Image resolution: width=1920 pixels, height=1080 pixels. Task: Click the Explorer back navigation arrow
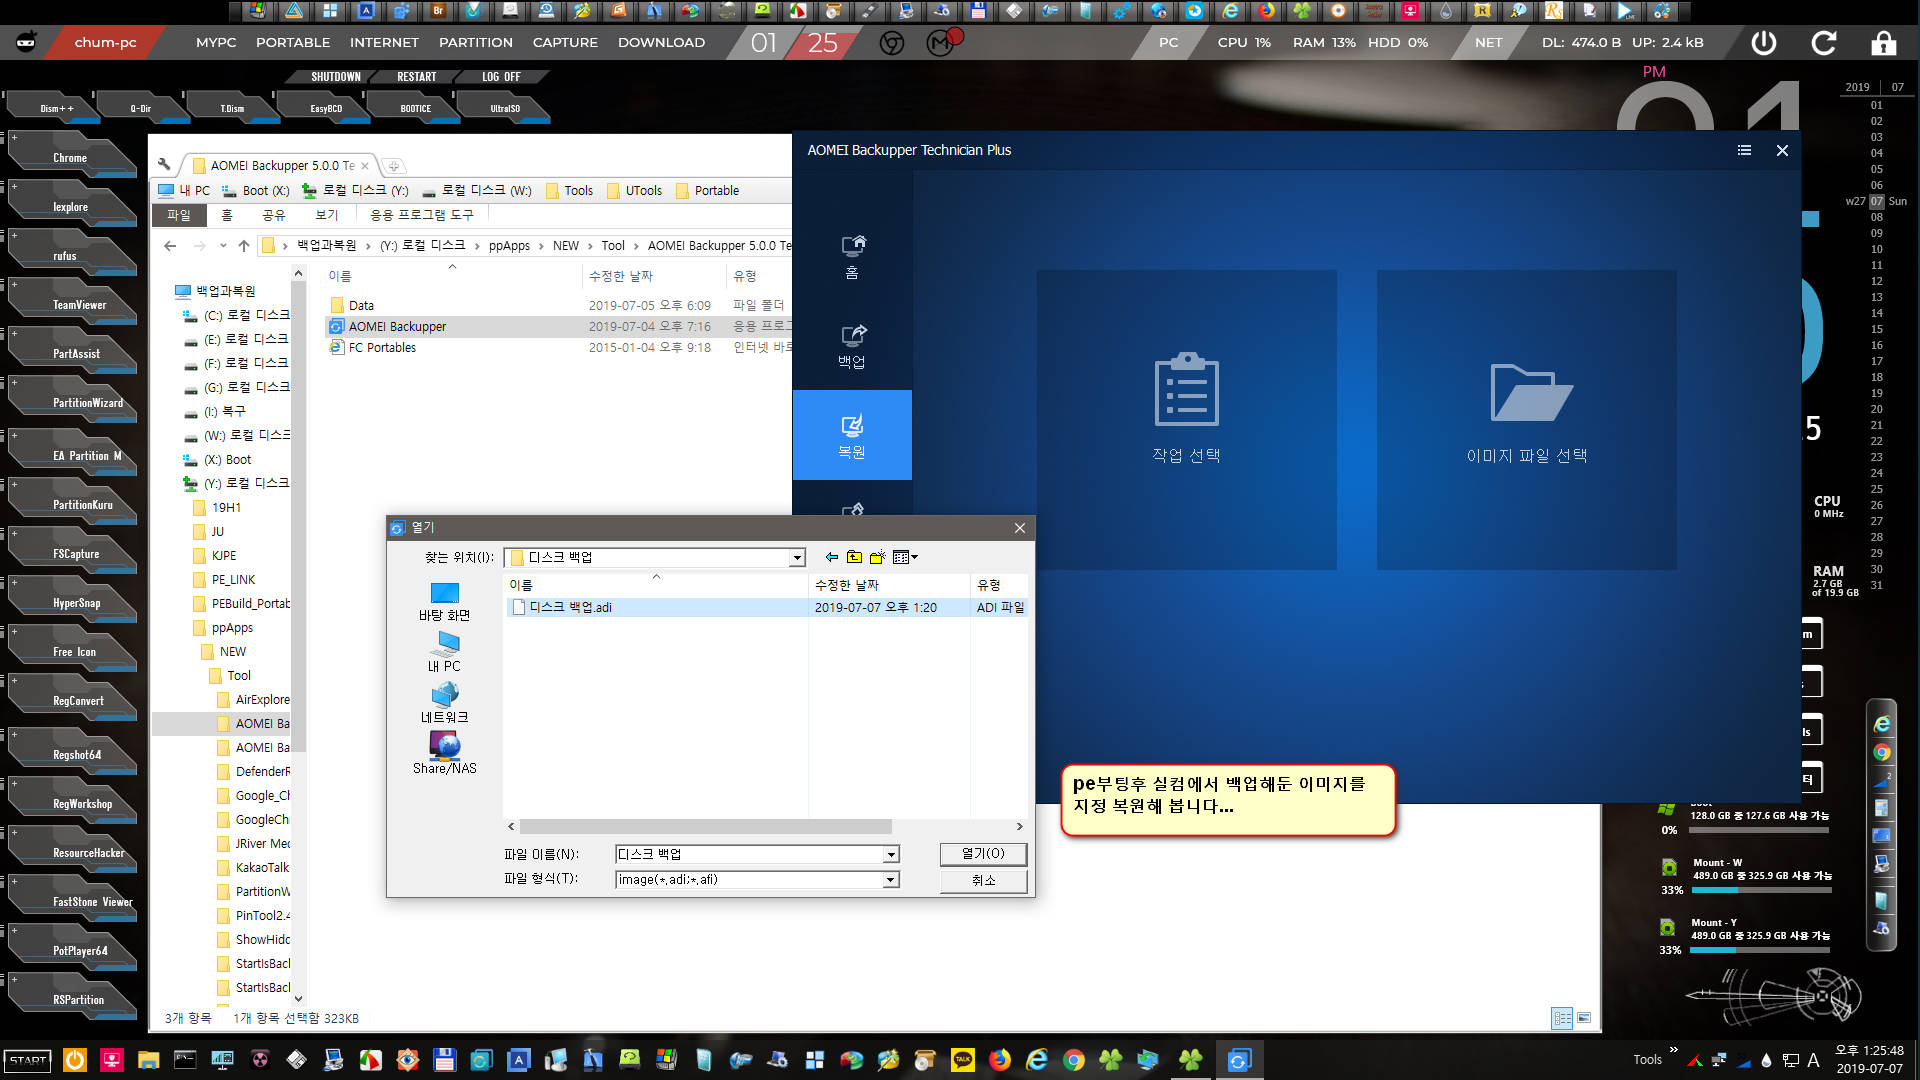(170, 246)
